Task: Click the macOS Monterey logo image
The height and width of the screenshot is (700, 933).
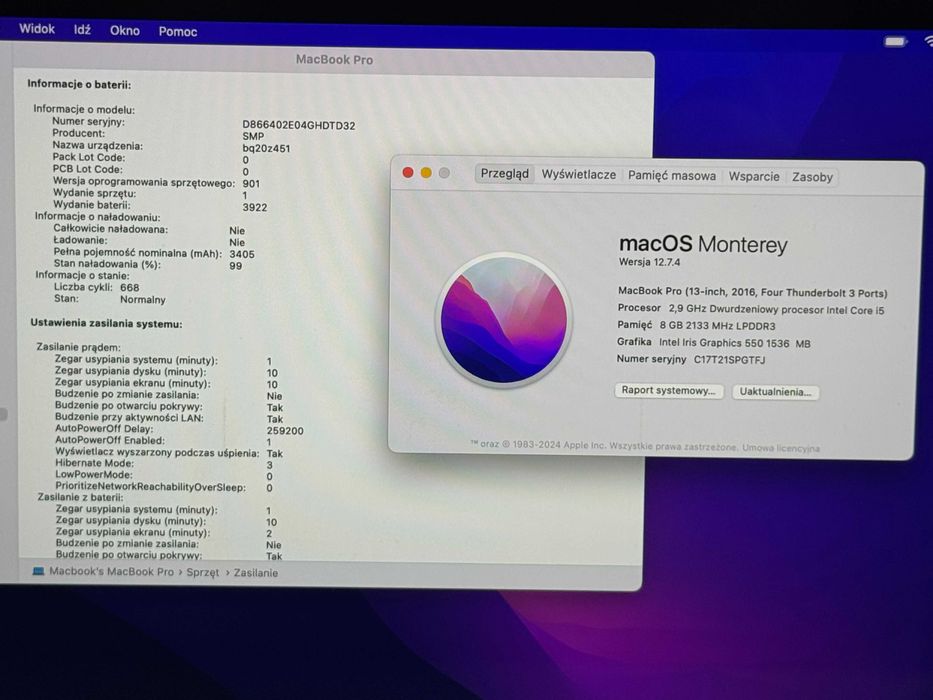Action: pos(504,320)
